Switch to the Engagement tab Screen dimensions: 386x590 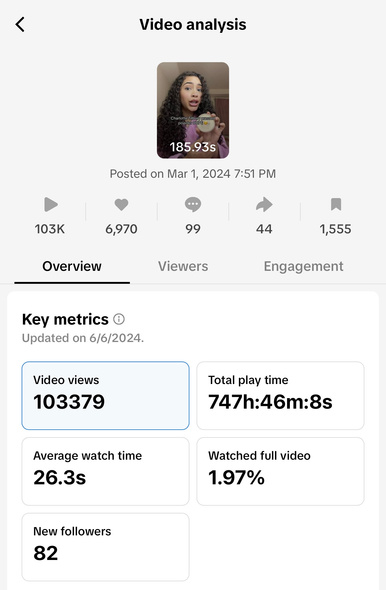click(x=303, y=266)
